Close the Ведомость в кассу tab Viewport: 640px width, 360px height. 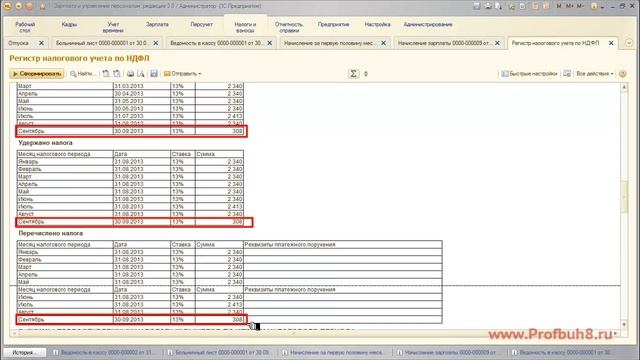pos(269,43)
